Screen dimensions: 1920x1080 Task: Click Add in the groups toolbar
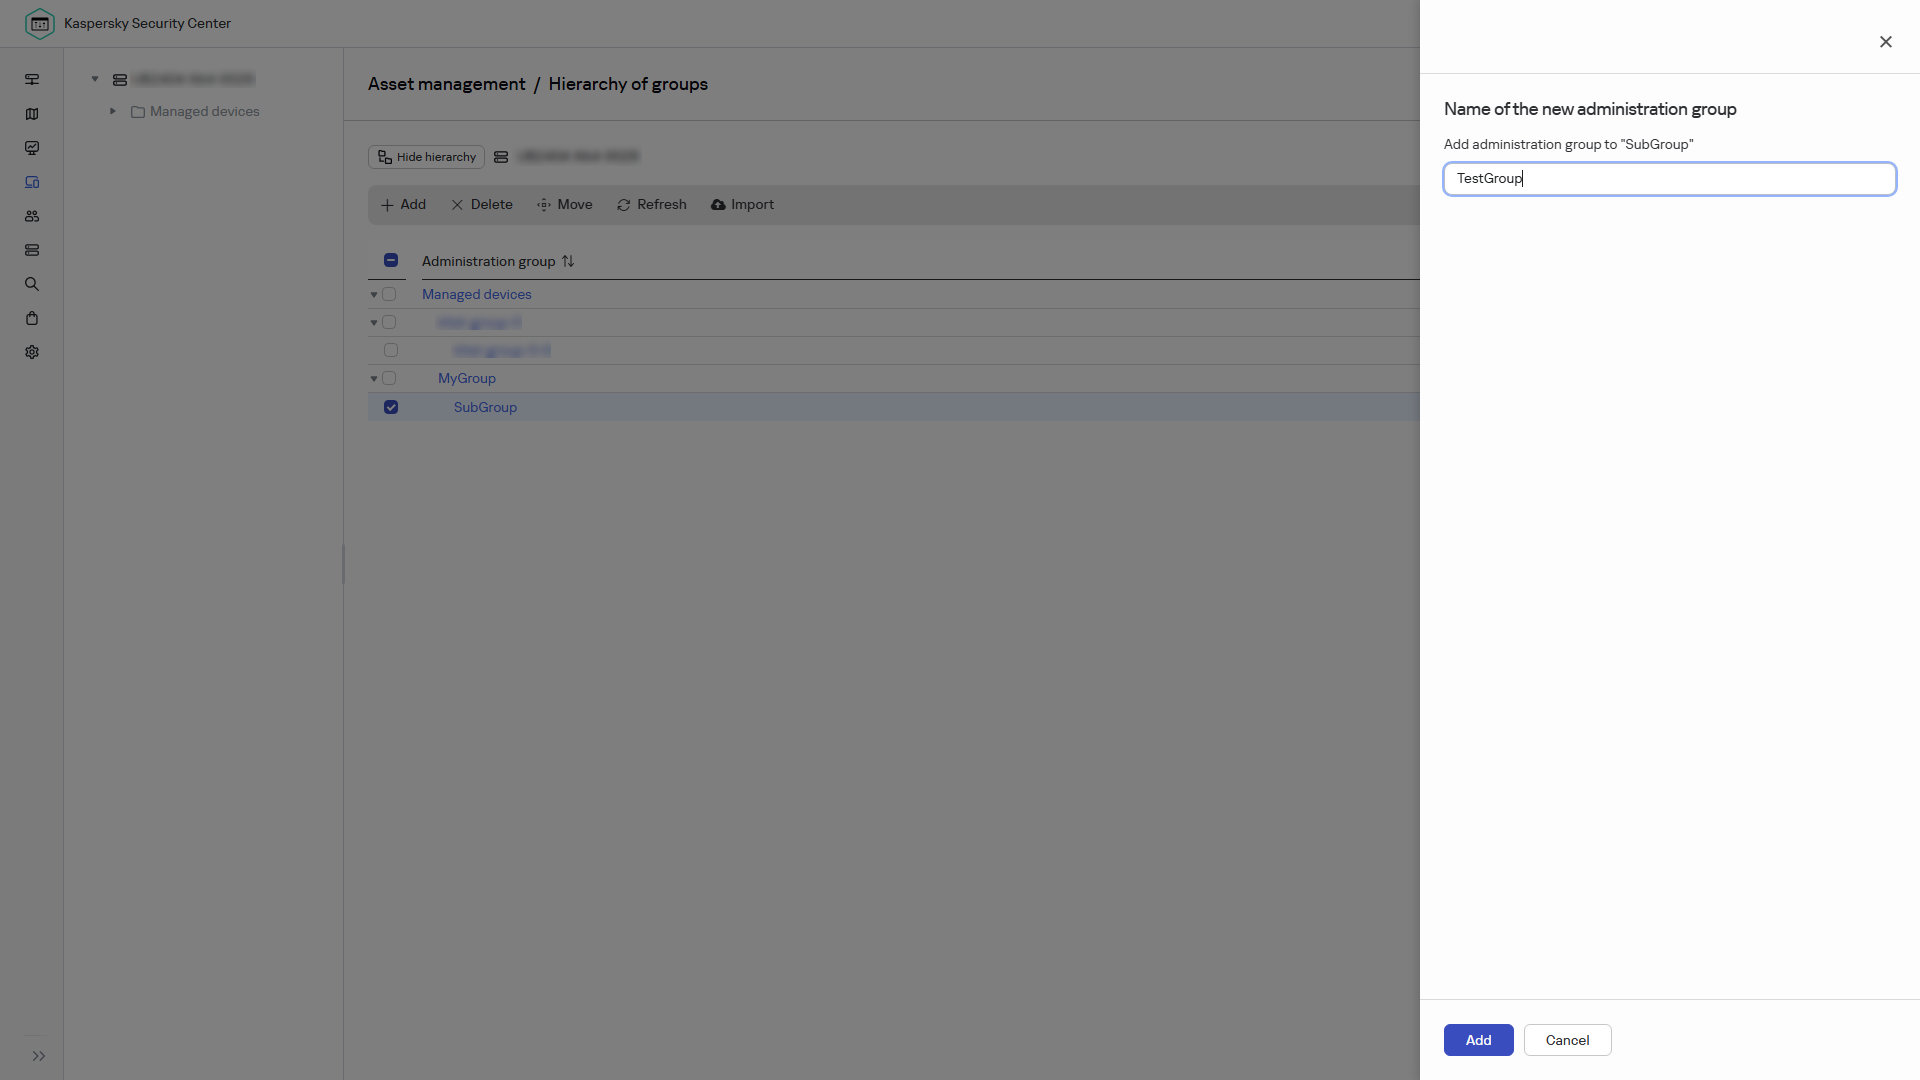[x=403, y=205]
